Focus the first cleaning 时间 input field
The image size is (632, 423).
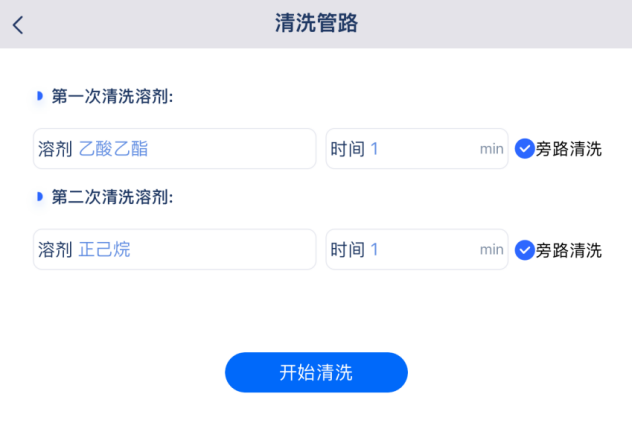417,148
